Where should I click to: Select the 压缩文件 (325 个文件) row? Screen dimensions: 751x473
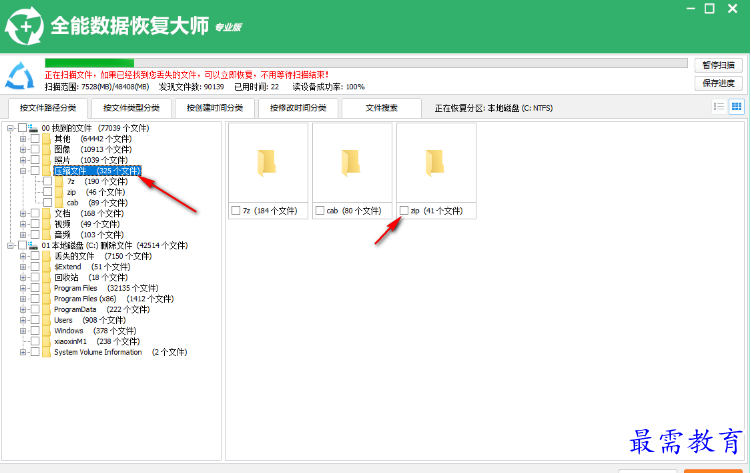(97, 171)
